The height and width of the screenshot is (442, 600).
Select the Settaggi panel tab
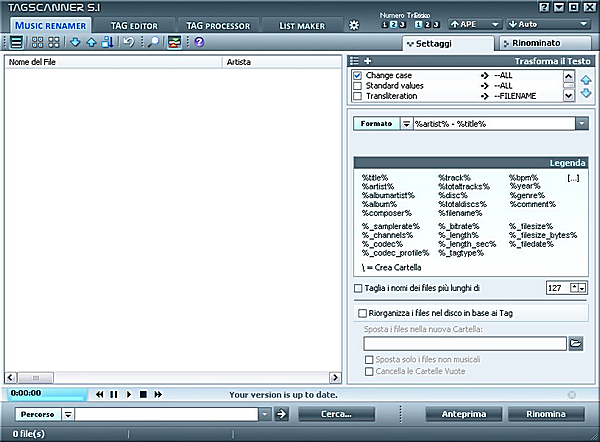coord(448,44)
